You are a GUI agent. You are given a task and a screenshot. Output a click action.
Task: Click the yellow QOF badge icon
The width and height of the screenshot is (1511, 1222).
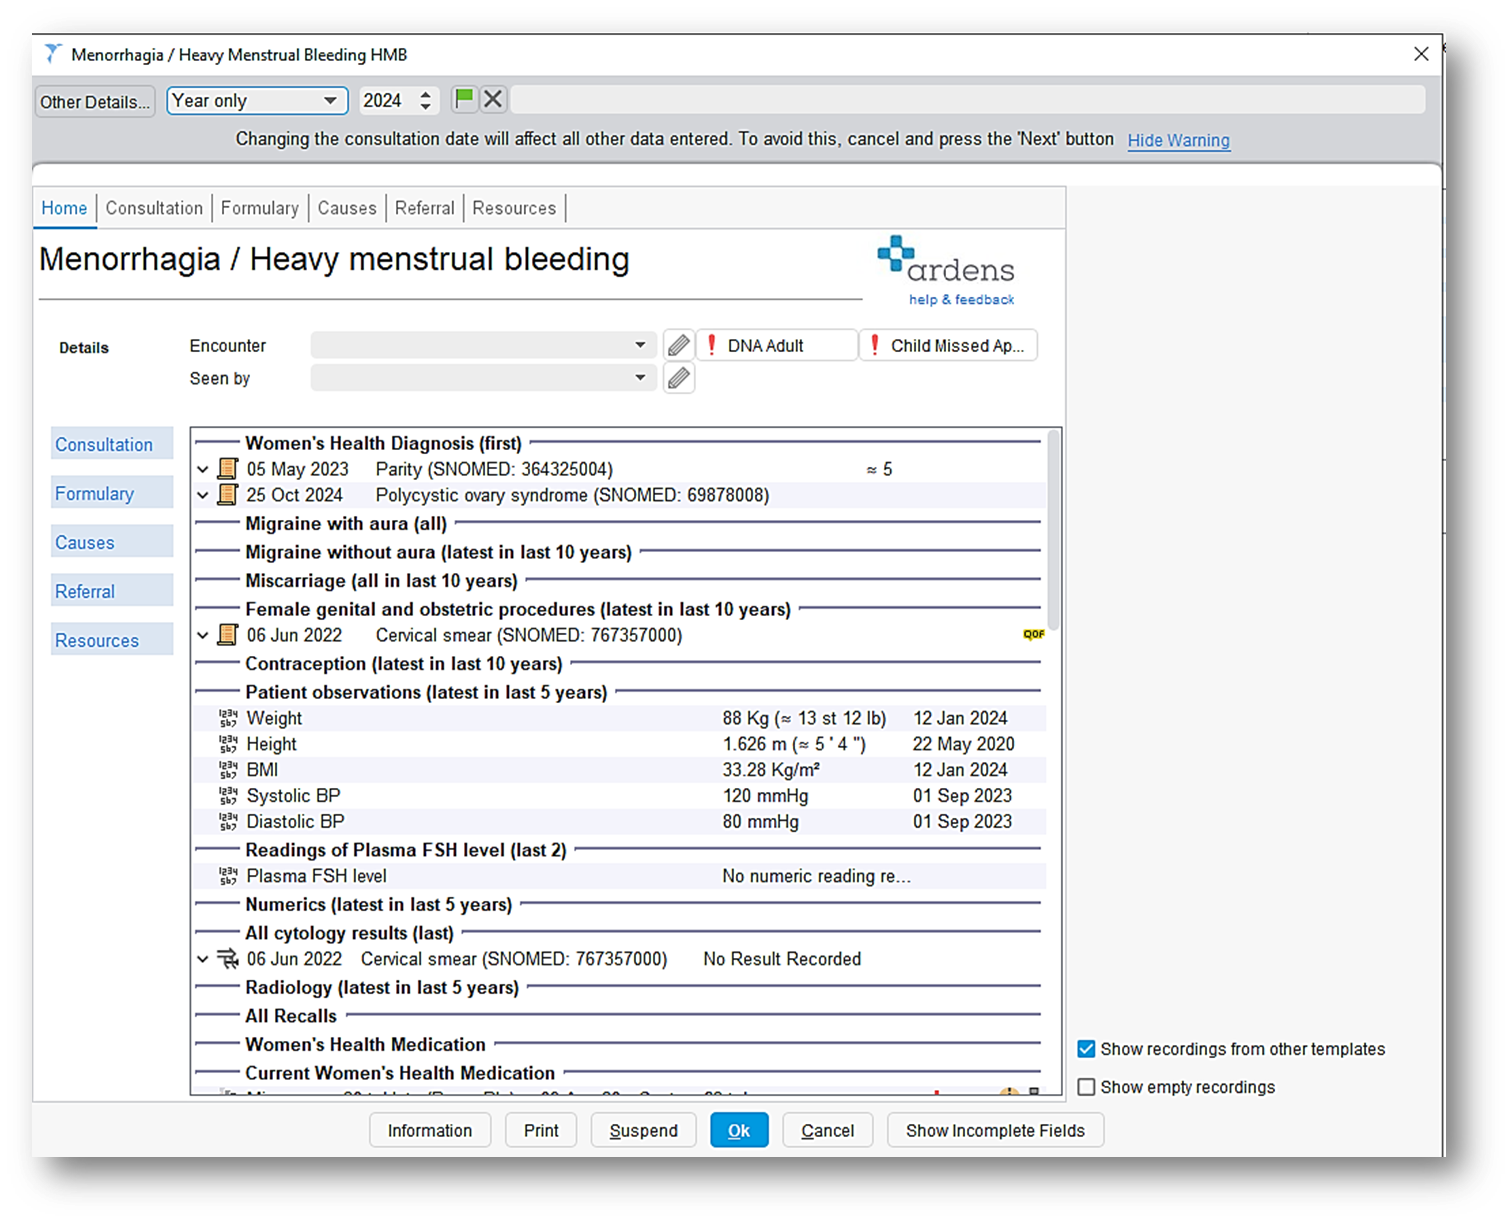click(1033, 634)
